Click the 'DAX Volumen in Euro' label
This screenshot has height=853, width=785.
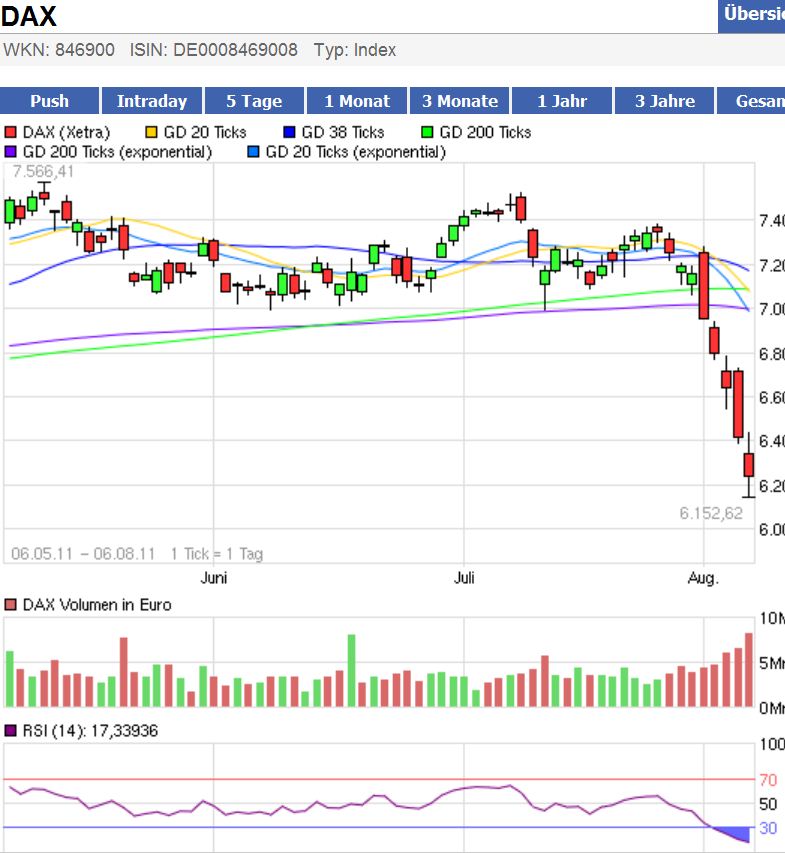pyautogui.click(x=97, y=605)
